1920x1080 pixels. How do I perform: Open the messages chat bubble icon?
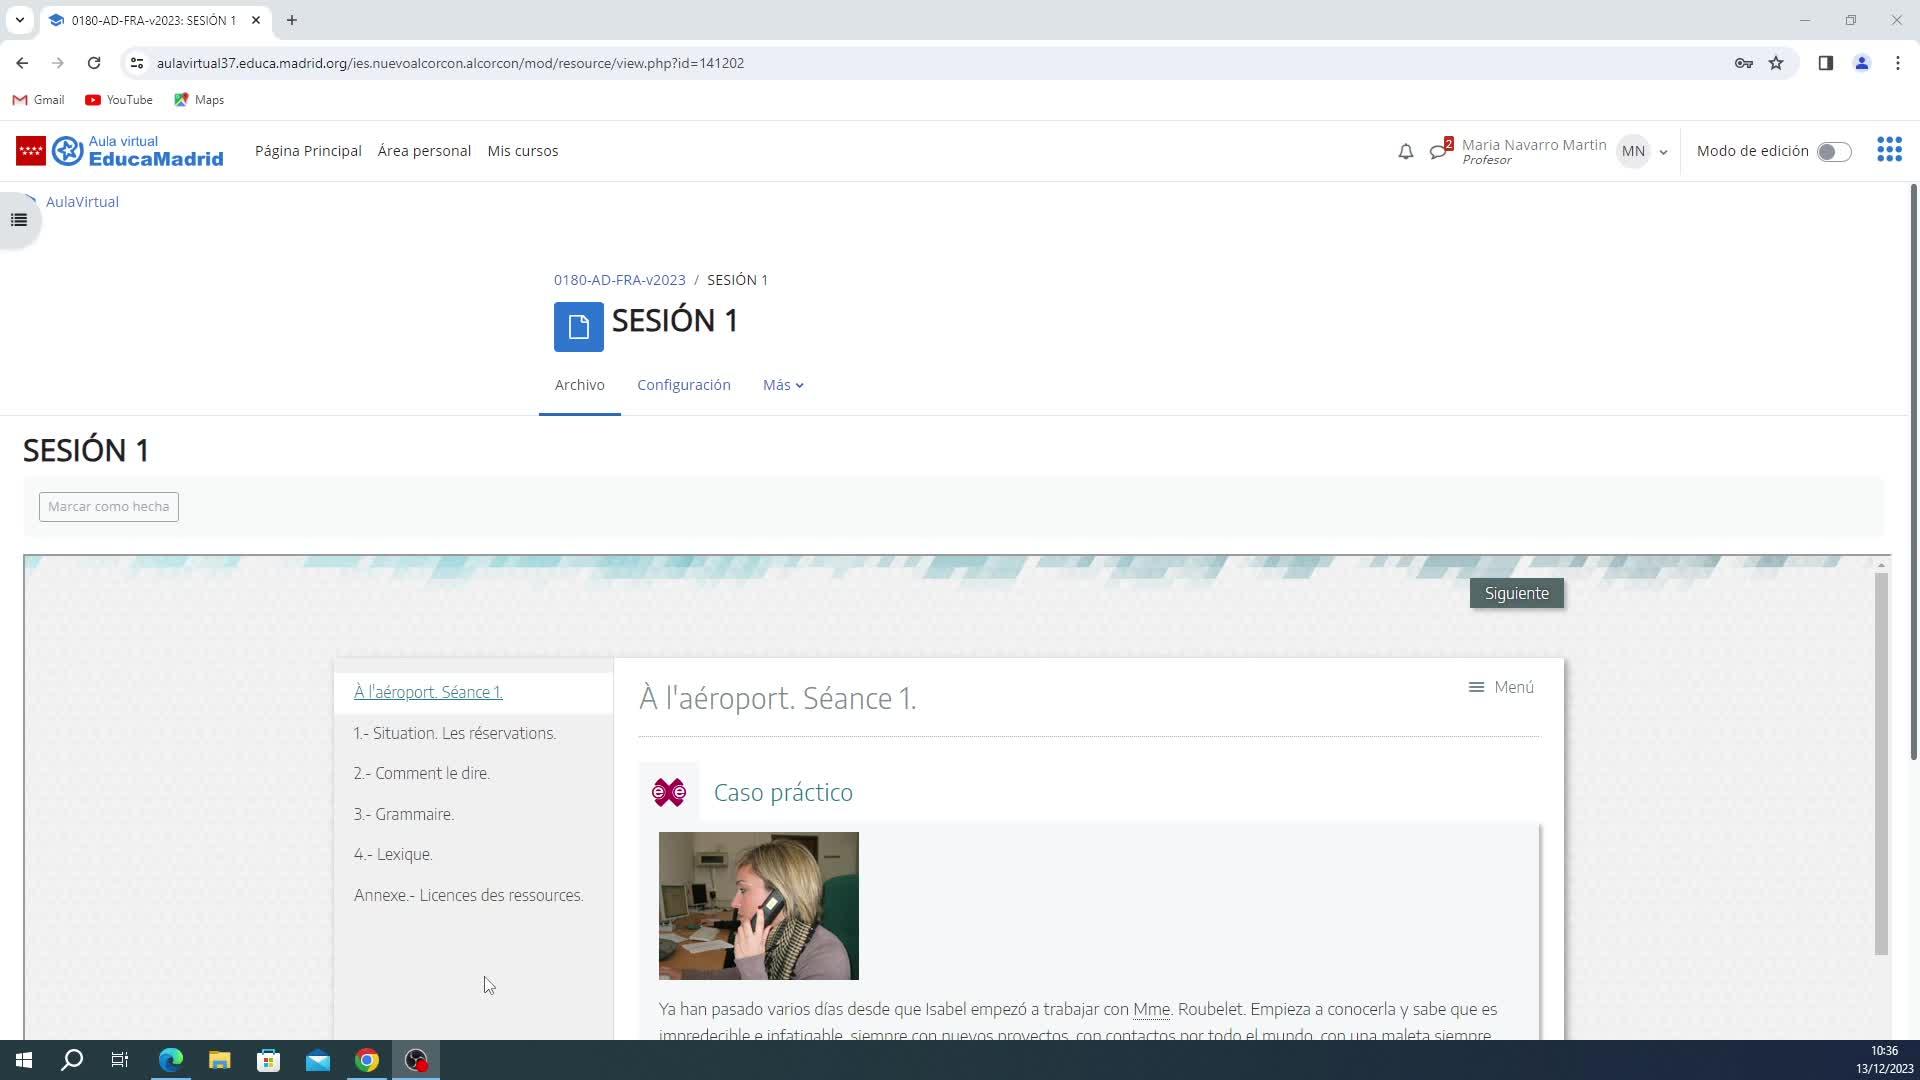[1438, 152]
